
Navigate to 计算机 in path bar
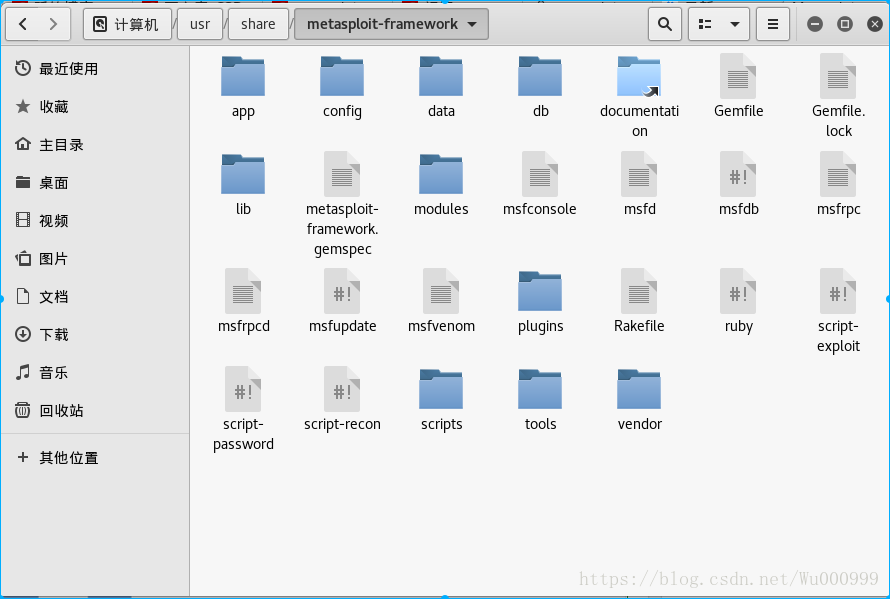[x=127, y=24]
